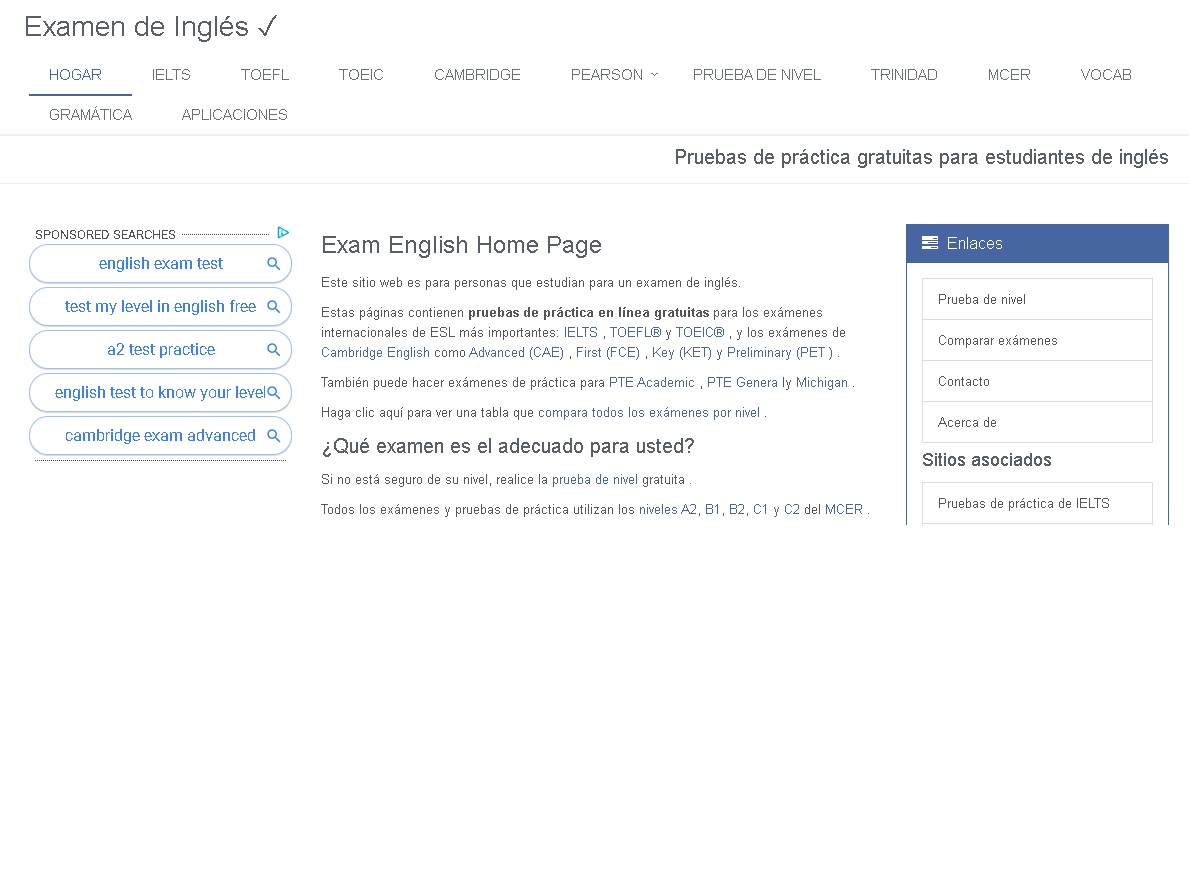Click search icon on 'cambridge exam advanced'
This screenshot has height=884, width=1189.
[273, 436]
